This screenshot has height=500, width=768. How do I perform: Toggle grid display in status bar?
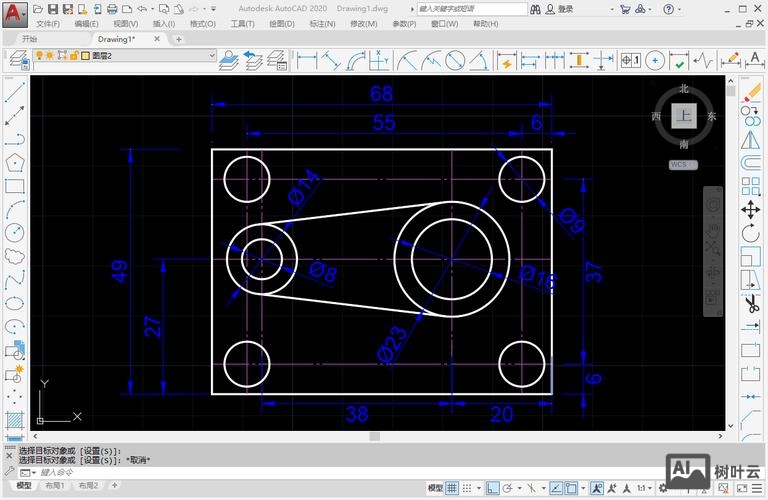453,488
